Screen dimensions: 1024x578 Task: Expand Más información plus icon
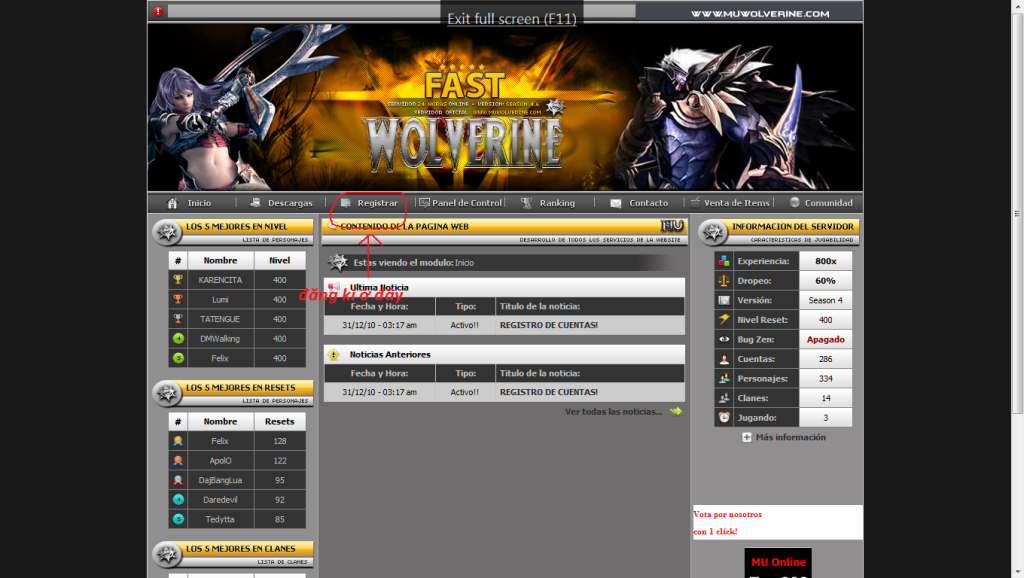(x=746, y=437)
